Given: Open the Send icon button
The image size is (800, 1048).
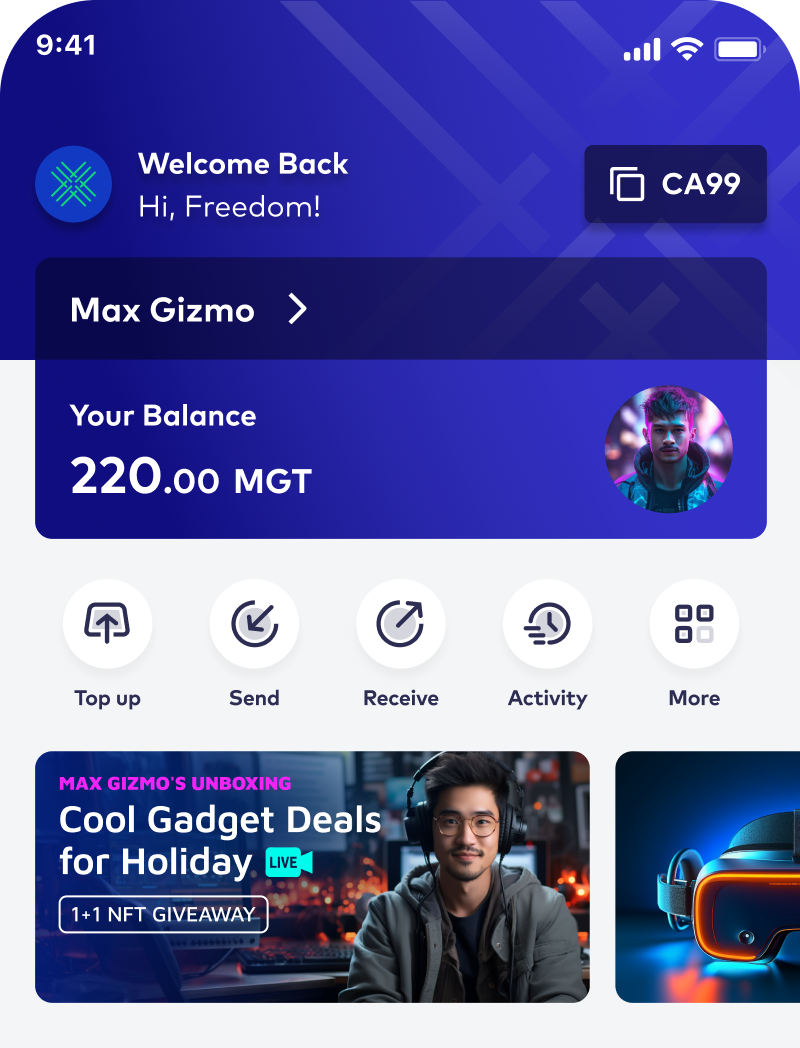Looking at the screenshot, I should click(254, 624).
